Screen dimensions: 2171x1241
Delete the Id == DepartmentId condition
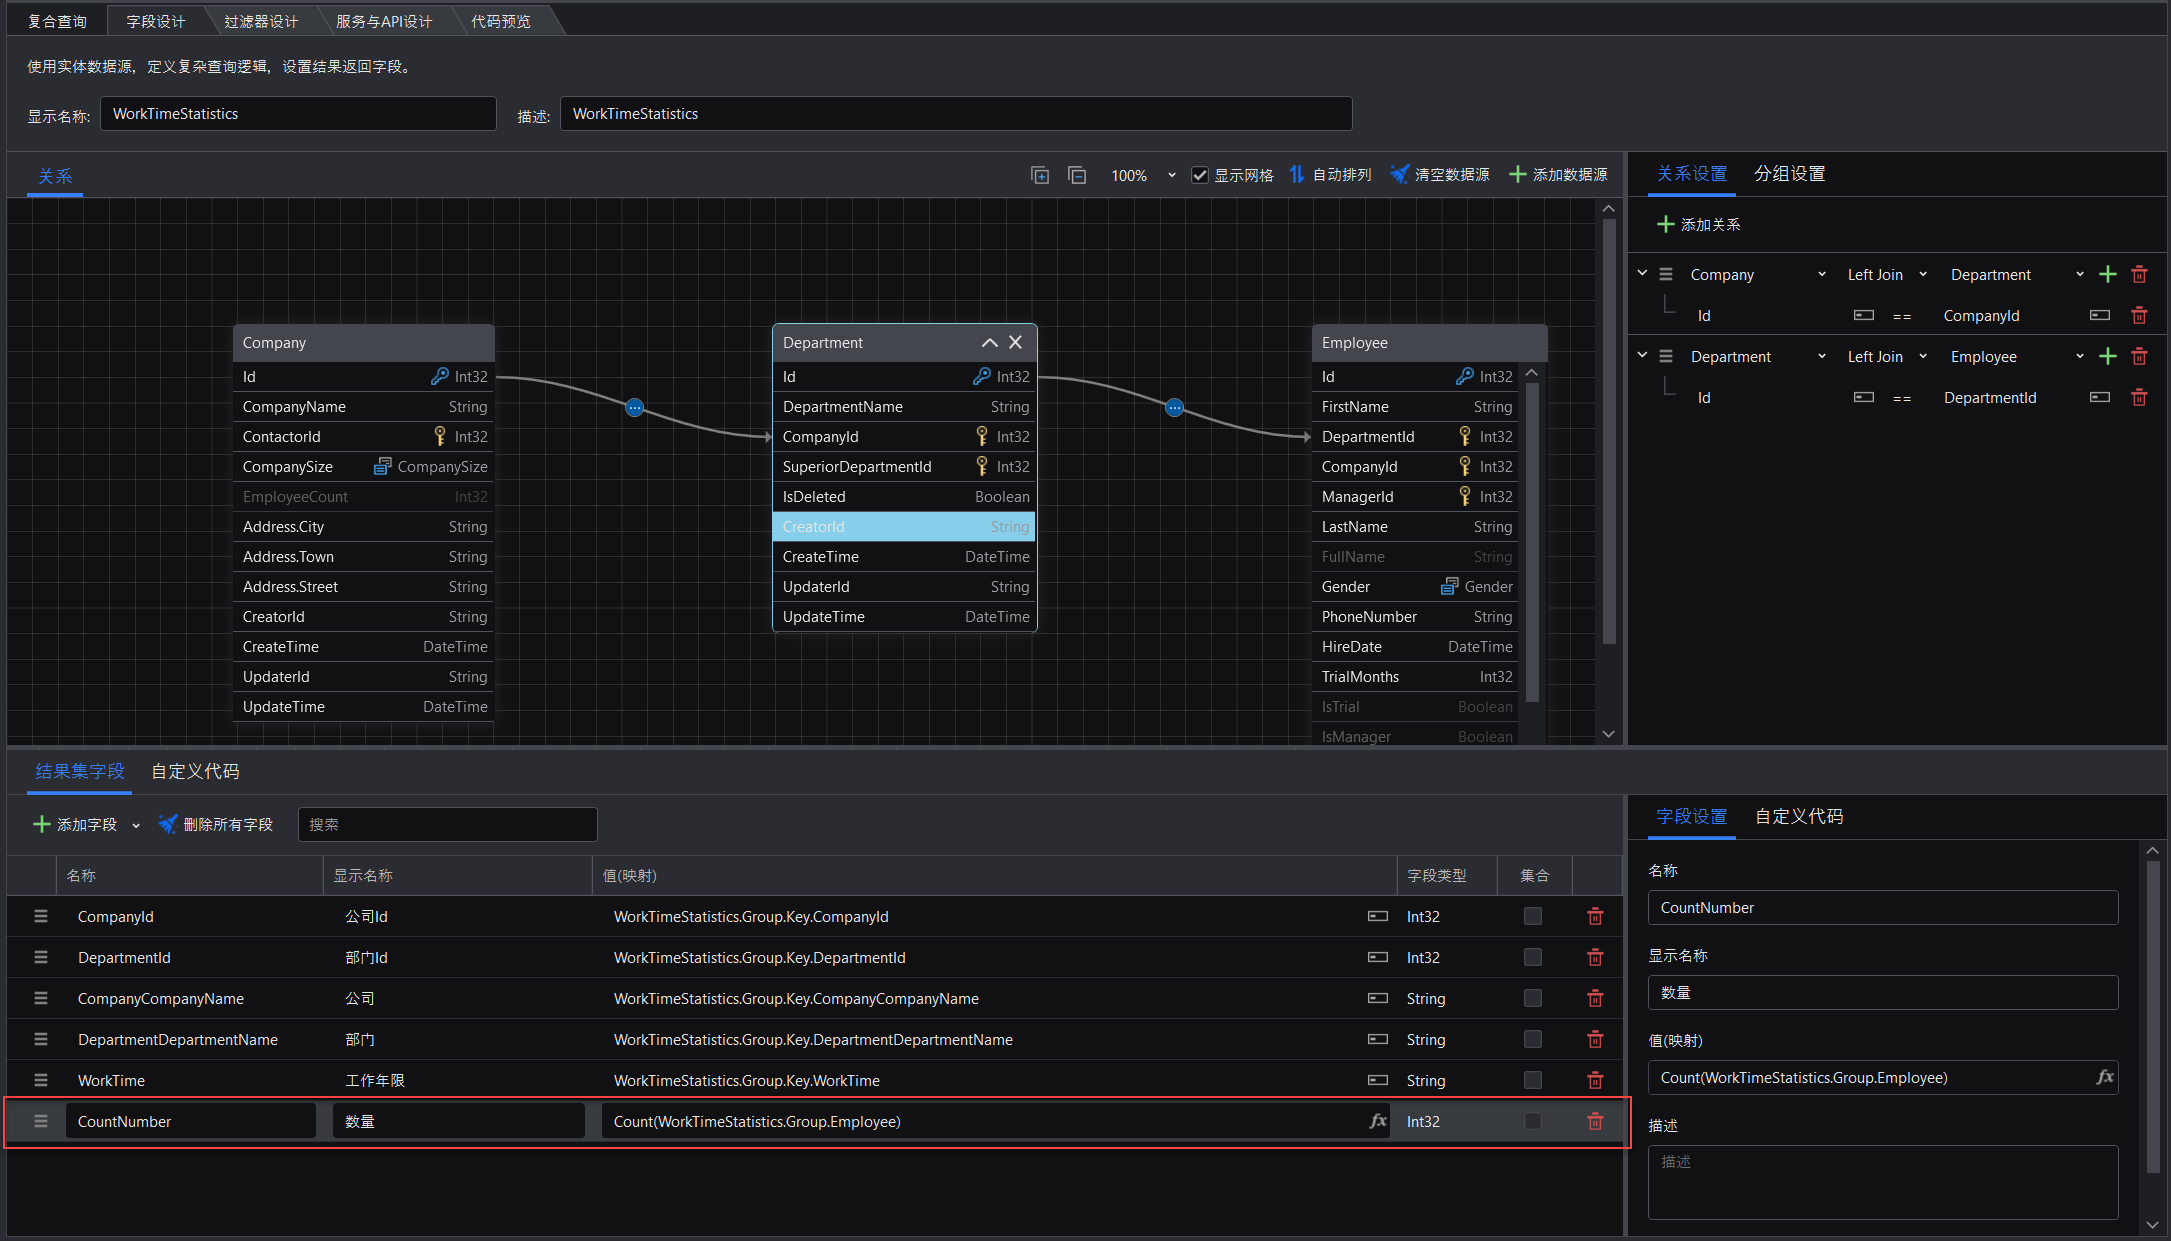pyautogui.click(x=2139, y=397)
